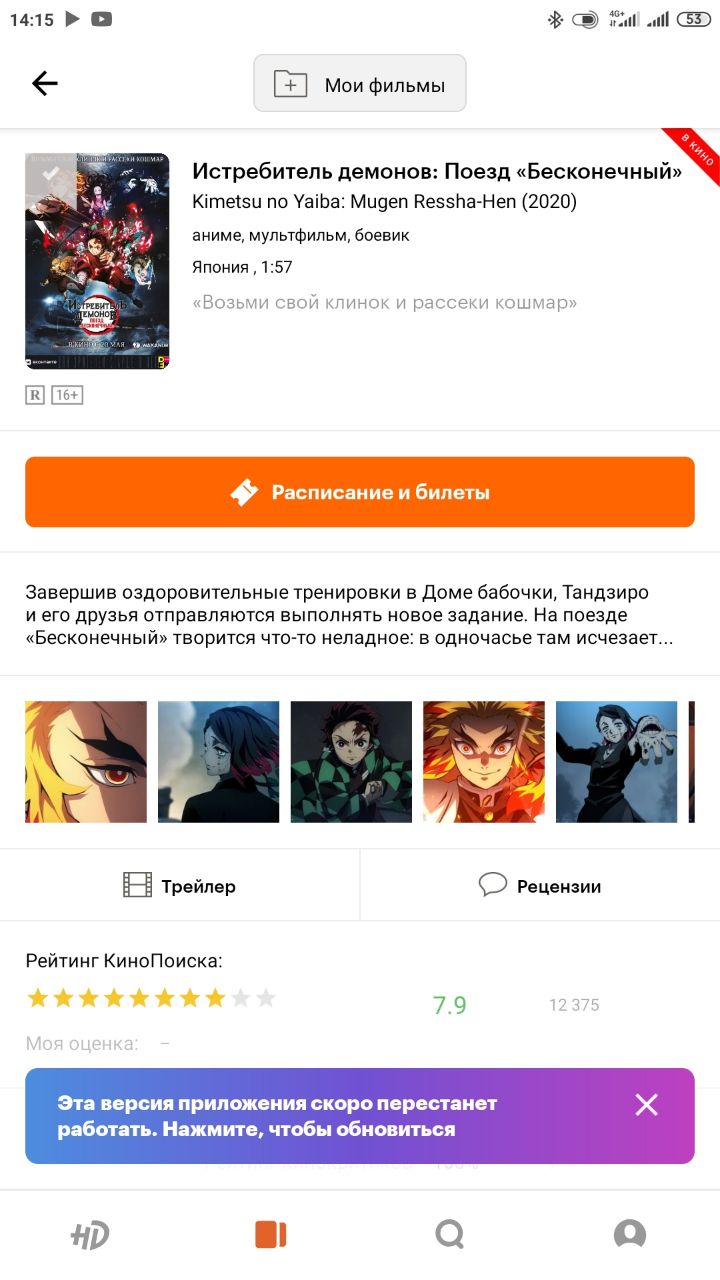Viewport: 720px width, 1280px height.
Task: View the Tanjiro checkered-haori still
Action: coord(351,762)
